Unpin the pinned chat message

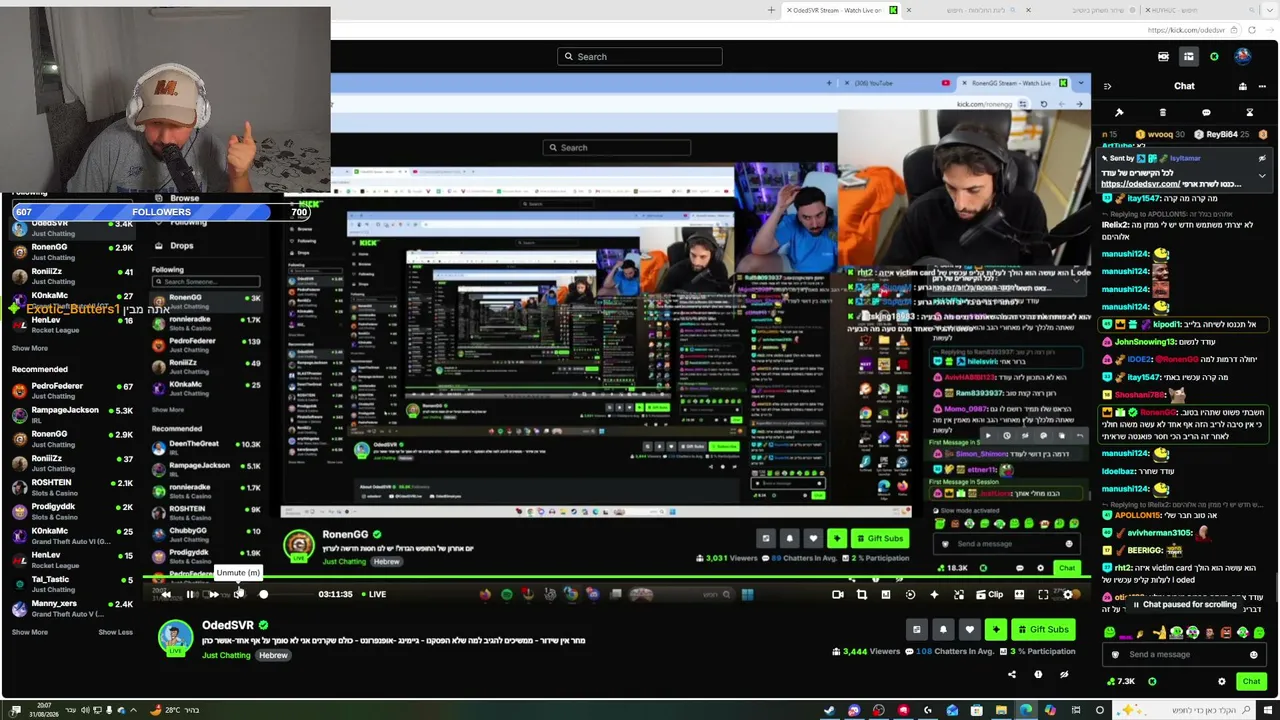[1262, 158]
